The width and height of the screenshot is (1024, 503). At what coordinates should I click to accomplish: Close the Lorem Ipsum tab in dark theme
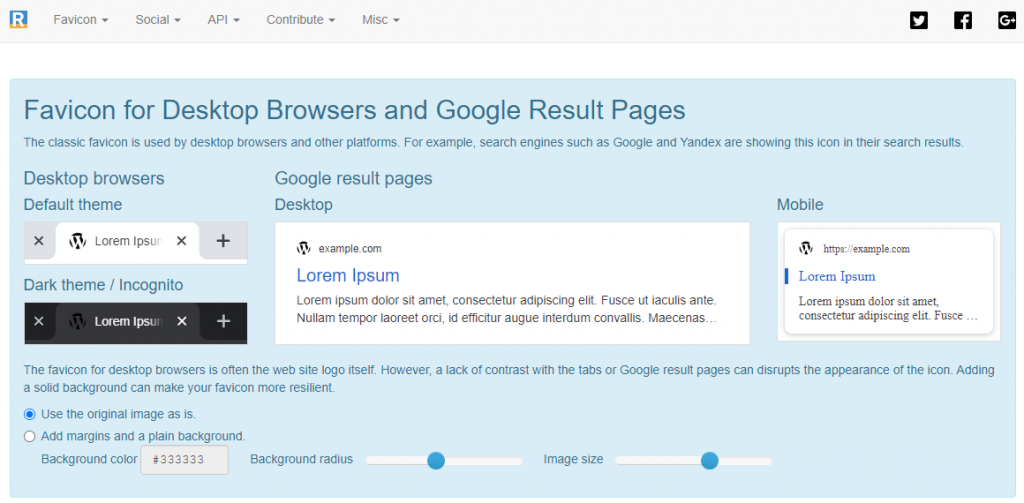pos(181,321)
